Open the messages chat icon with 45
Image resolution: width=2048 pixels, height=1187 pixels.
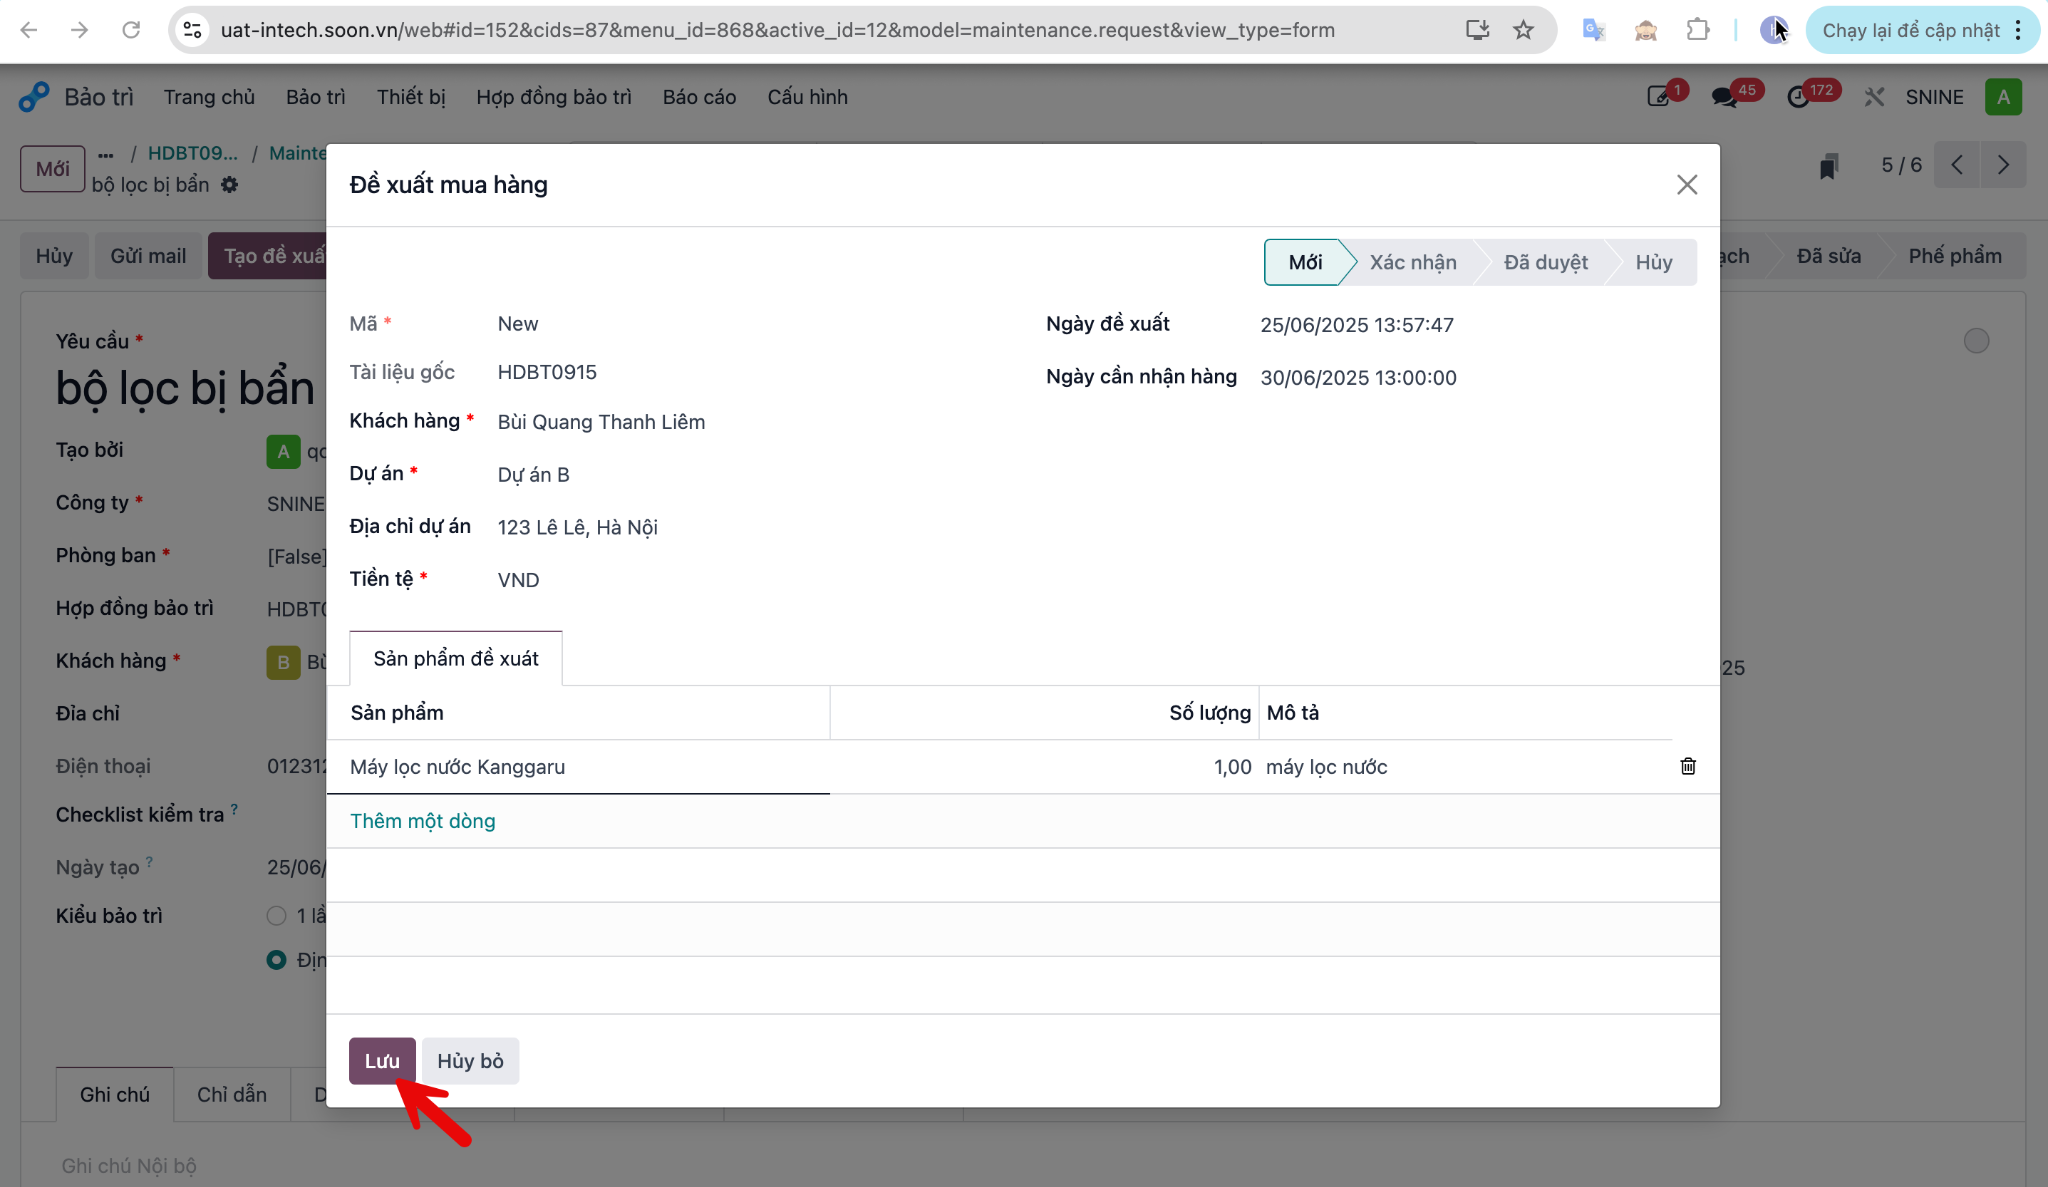pyautogui.click(x=1725, y=97)
